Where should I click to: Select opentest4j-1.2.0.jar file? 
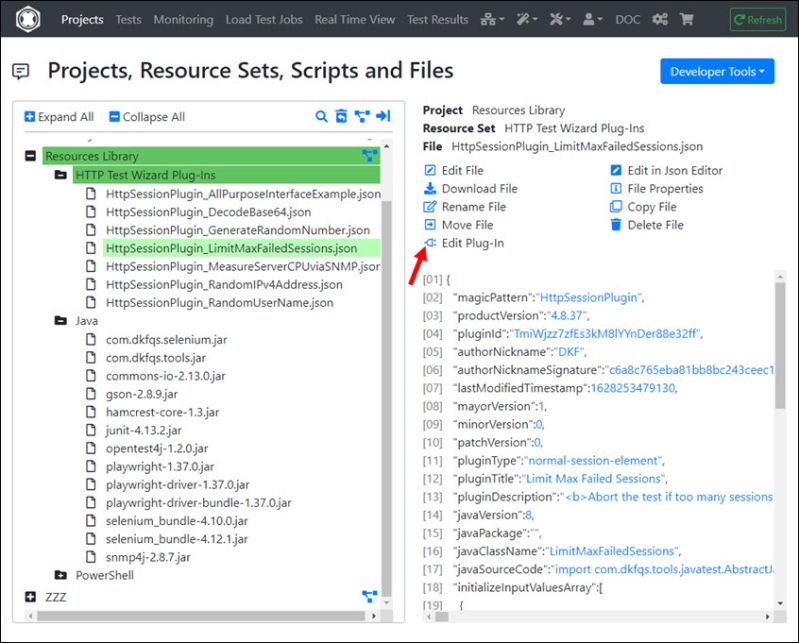point(157,448)
